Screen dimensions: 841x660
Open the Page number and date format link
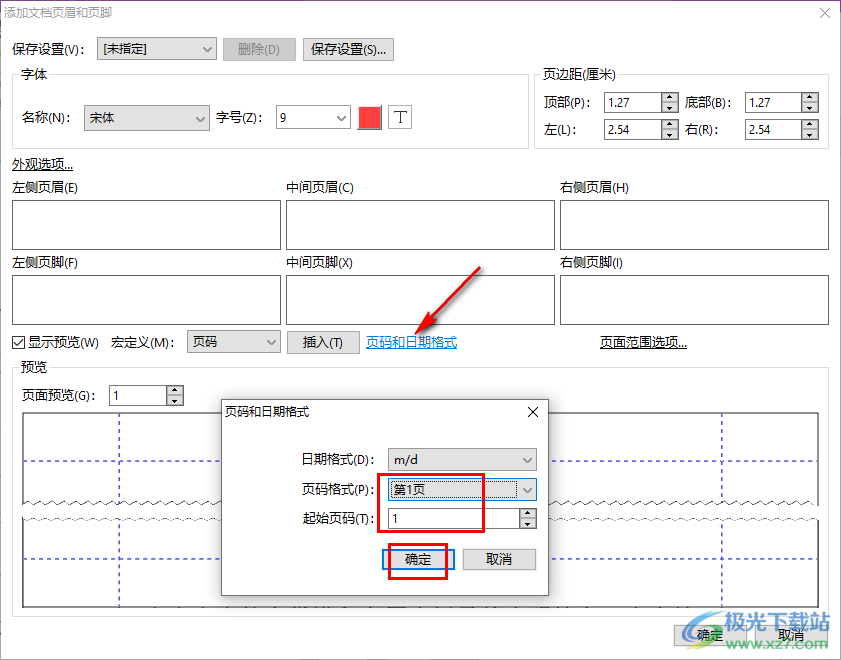(411, 342)
